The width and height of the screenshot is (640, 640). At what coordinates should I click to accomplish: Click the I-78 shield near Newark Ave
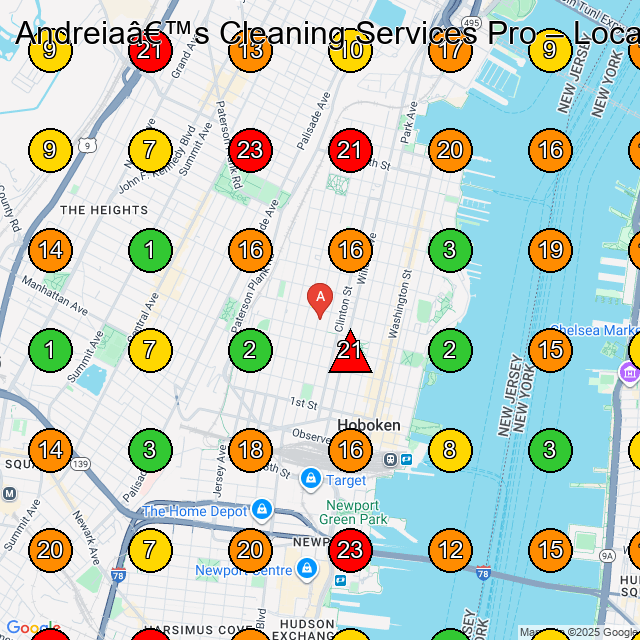(x=118, y=575)
